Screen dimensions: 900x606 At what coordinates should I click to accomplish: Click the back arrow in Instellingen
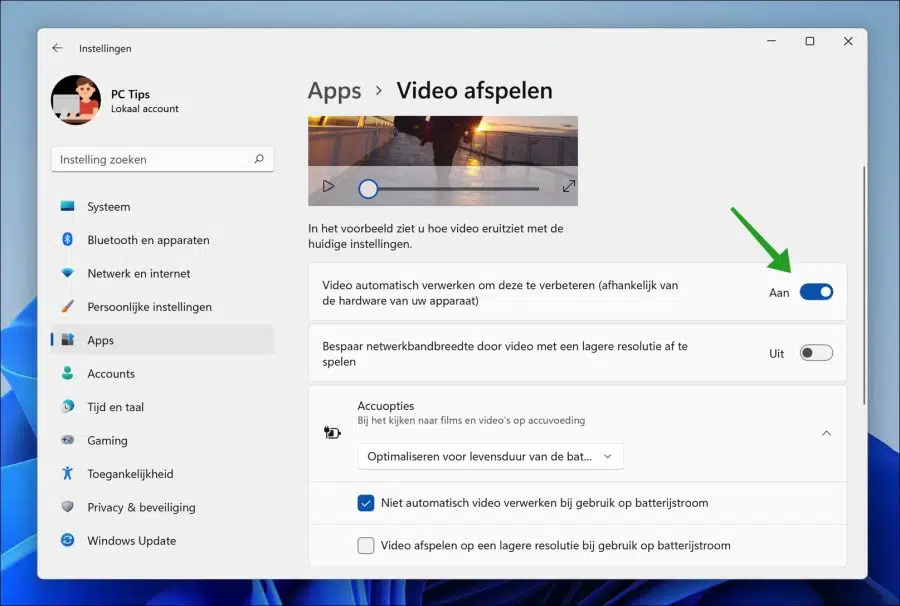point(57,48)
